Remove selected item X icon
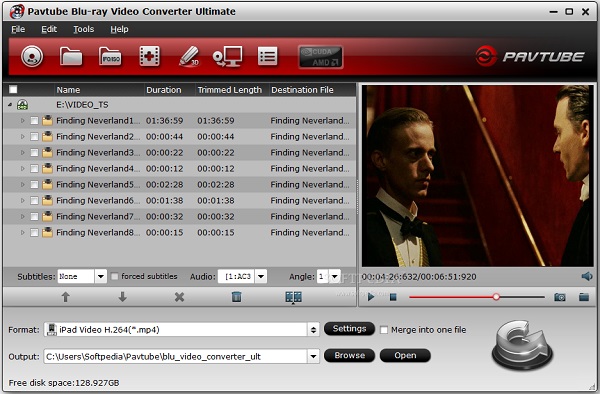The image size is (600, 394). (x=179, y=297)
